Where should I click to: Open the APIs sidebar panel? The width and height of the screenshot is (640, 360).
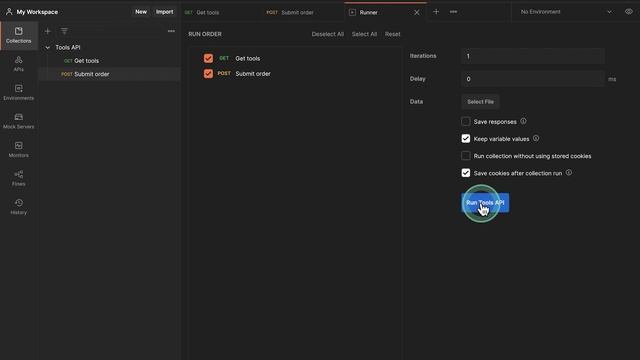18,64
